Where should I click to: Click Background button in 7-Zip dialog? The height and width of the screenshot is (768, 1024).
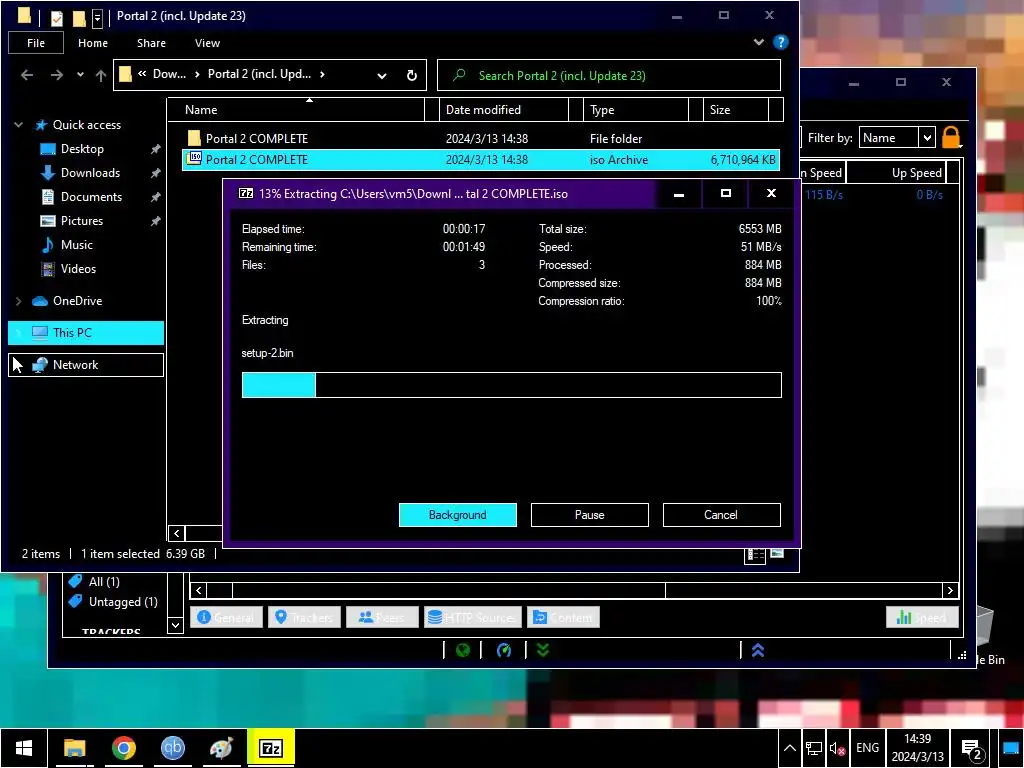point(458,515)
